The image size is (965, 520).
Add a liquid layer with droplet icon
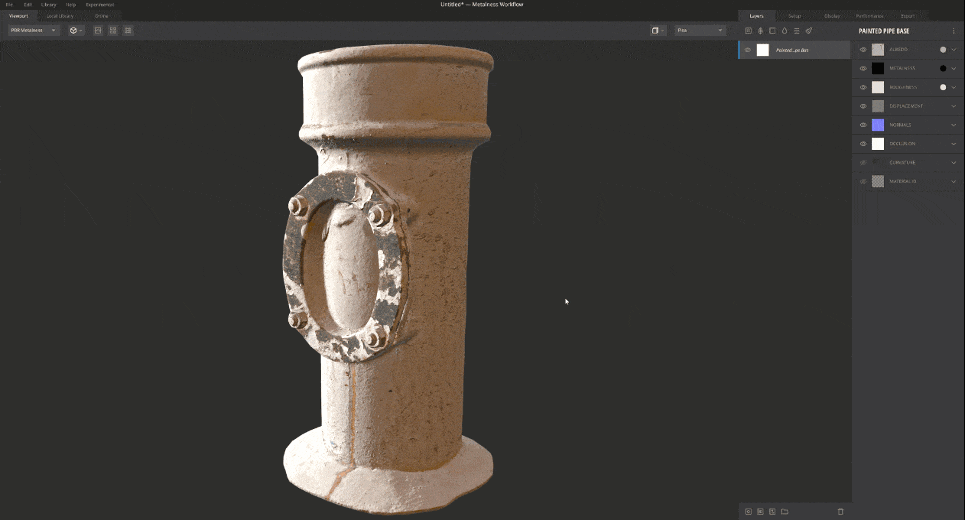tap(784, 31)
